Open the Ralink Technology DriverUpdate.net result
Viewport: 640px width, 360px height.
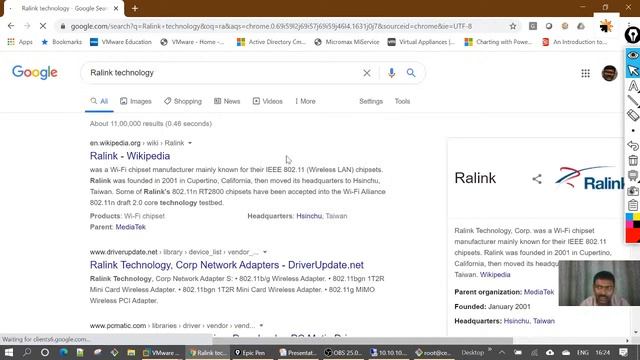point(227,265)
